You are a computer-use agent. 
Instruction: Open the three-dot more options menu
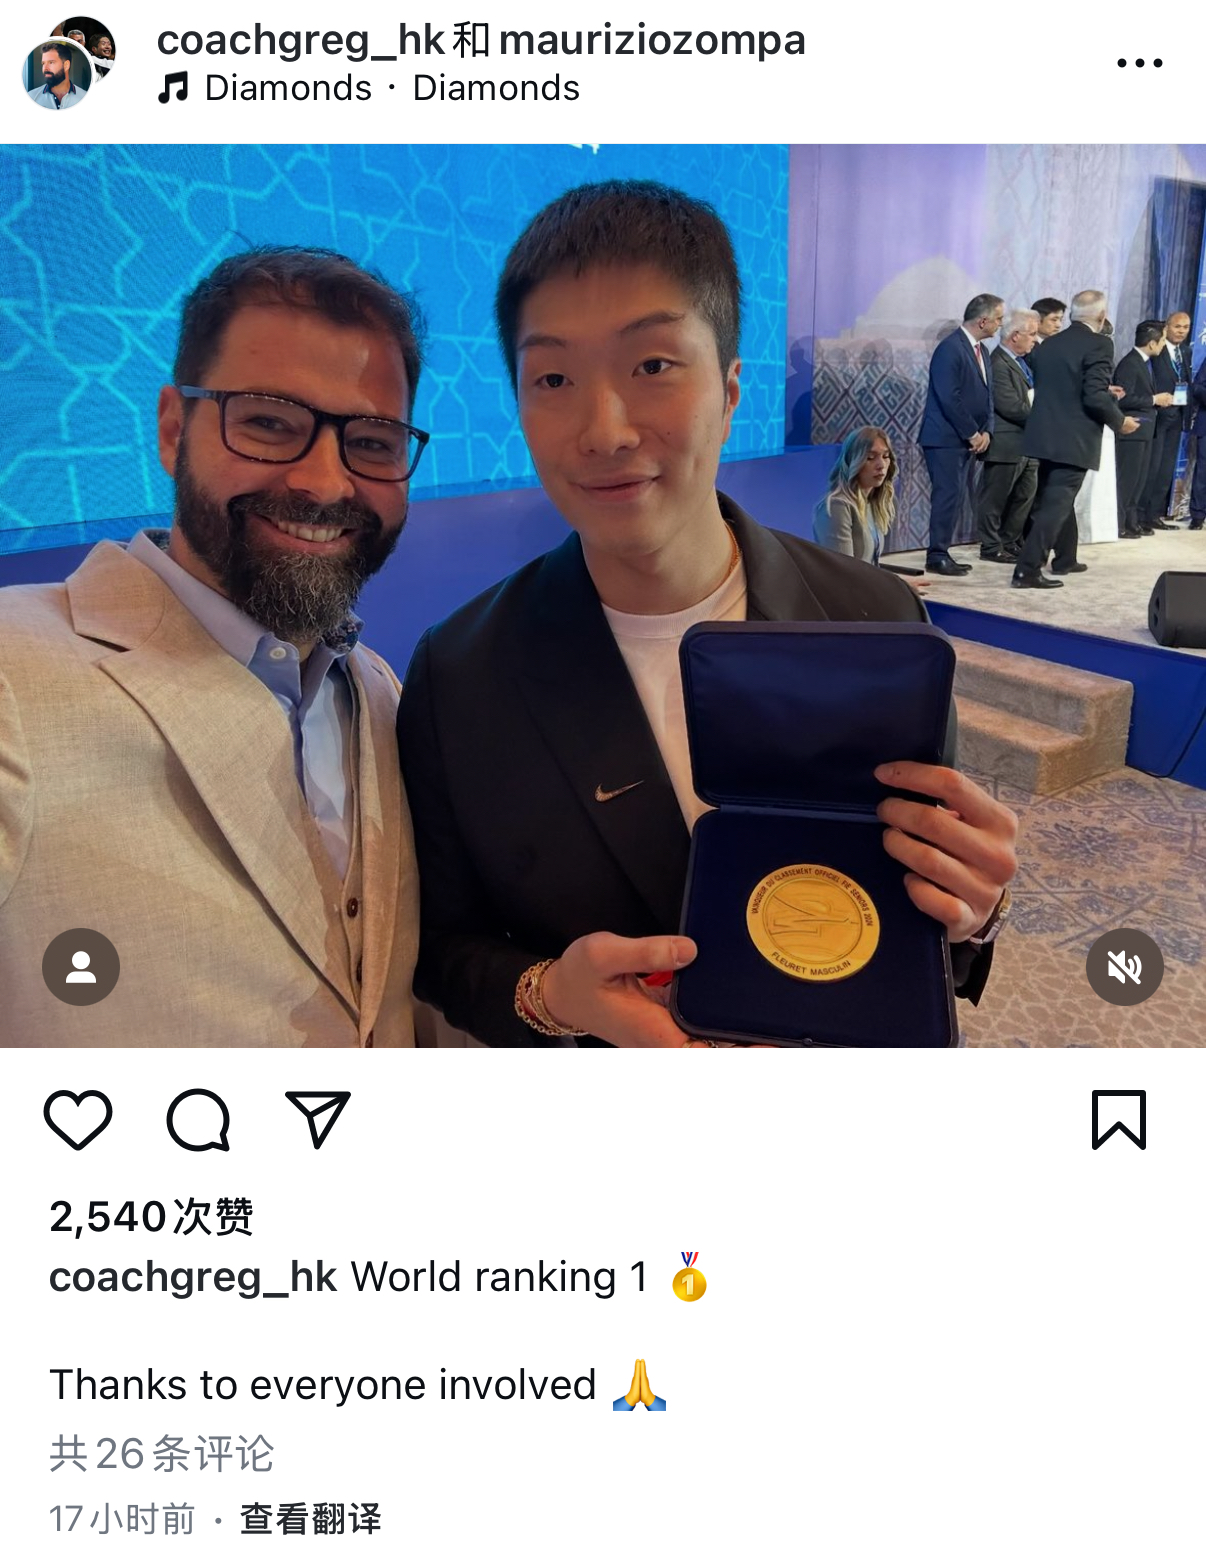coord(1139,63)
